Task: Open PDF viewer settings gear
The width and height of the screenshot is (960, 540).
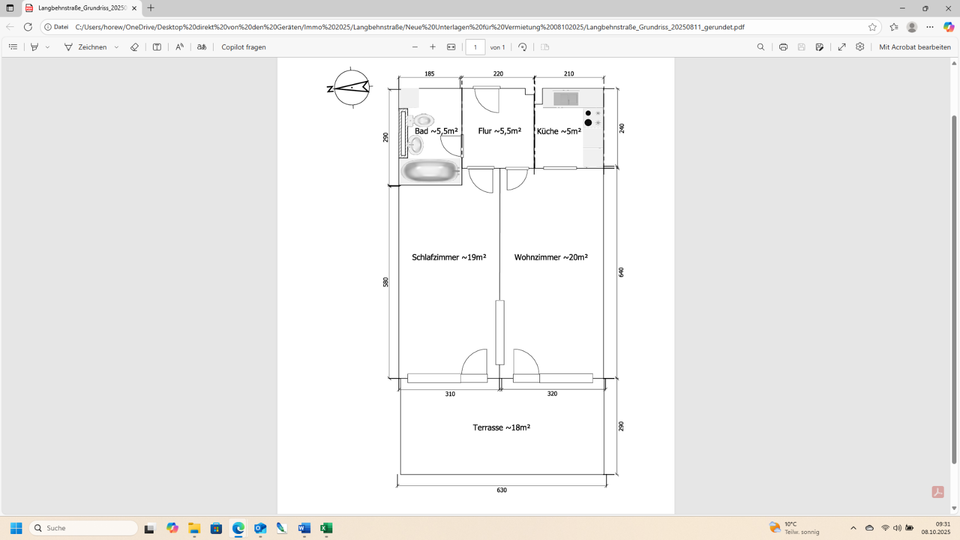Action: (860, 47)
